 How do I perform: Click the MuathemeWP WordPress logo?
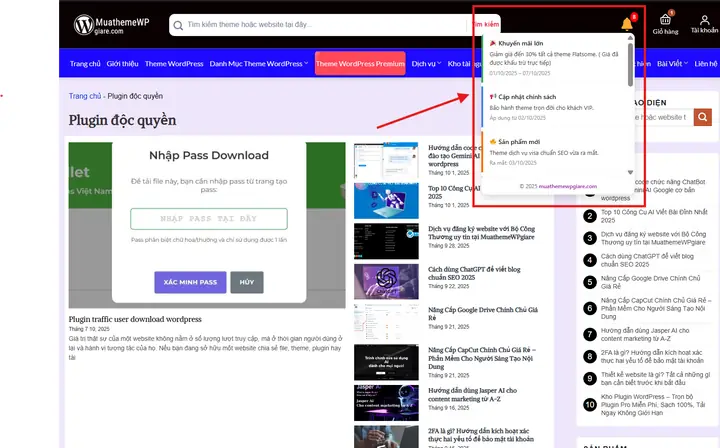[111, 25]
